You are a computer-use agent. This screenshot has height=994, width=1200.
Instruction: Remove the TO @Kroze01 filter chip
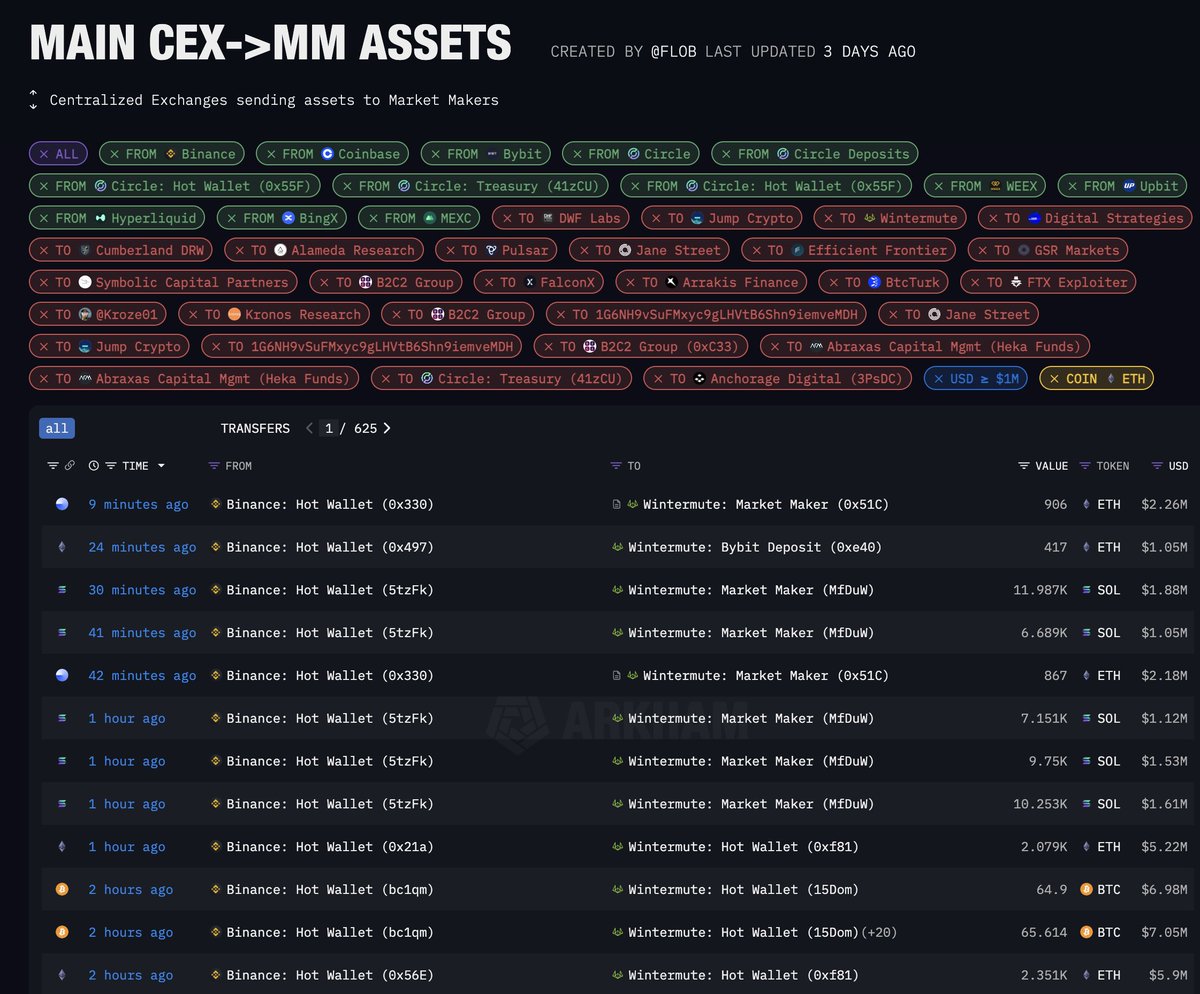44,314
